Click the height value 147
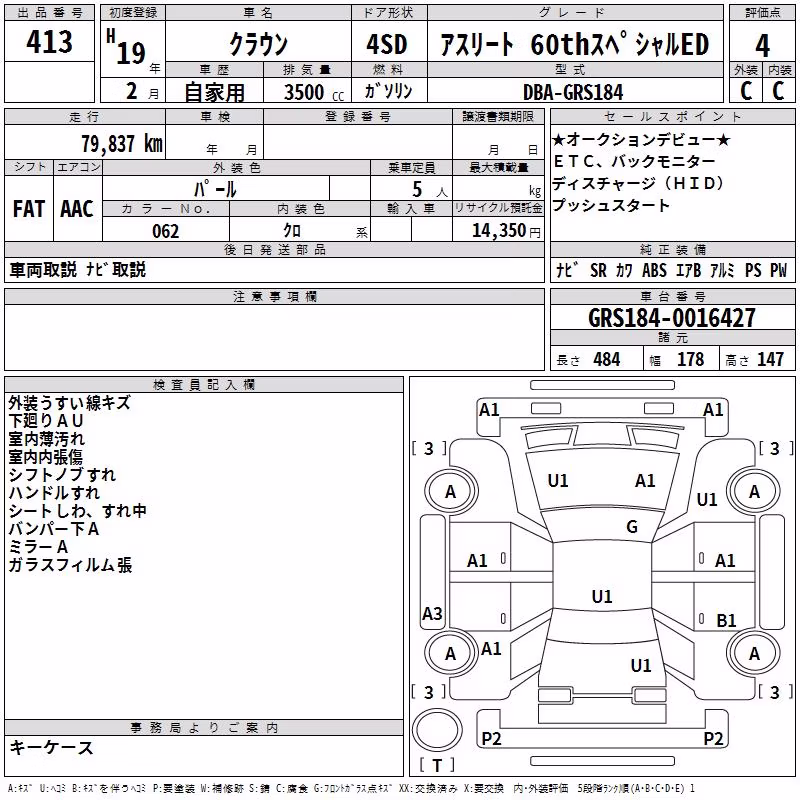The height and width of the screenshot is (800, 800). pyautogui.click(x=770, y=359)
